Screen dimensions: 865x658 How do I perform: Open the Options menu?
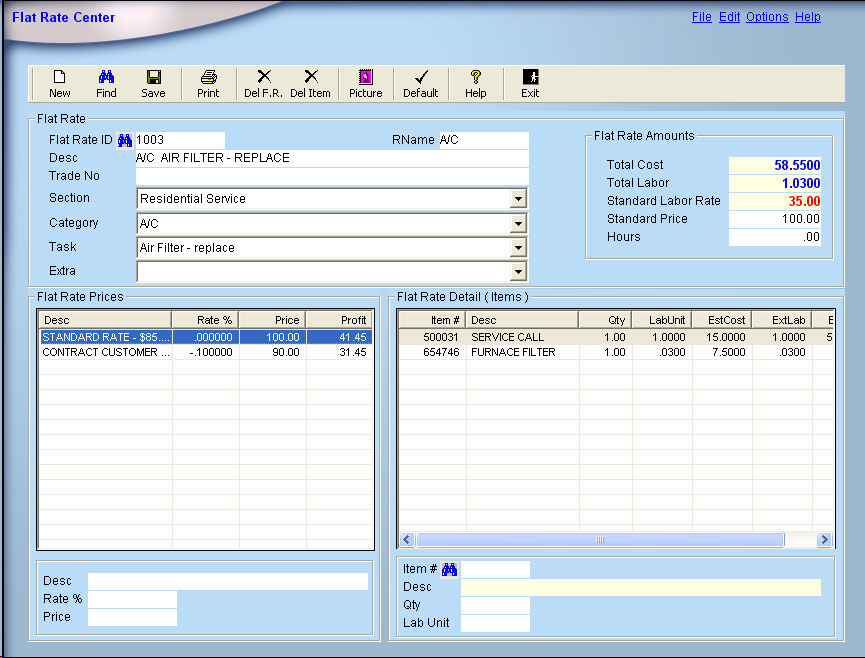767,17
